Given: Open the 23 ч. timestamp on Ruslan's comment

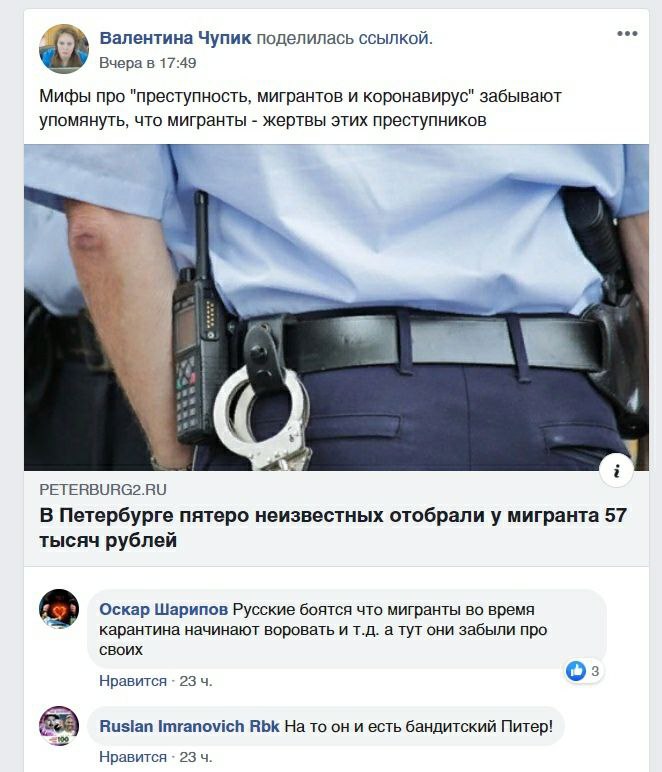Looking at the screenshot, I should point(196,757).
